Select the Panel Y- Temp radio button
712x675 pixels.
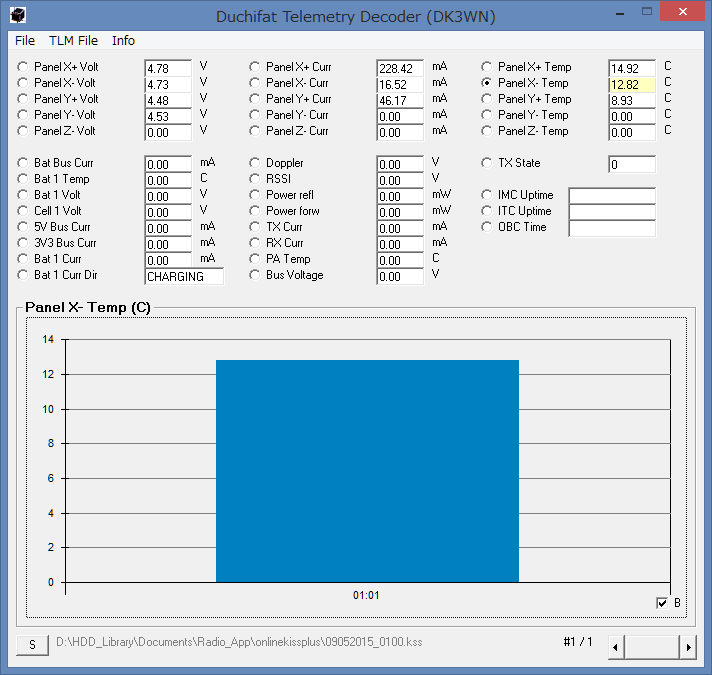(486, 114)
